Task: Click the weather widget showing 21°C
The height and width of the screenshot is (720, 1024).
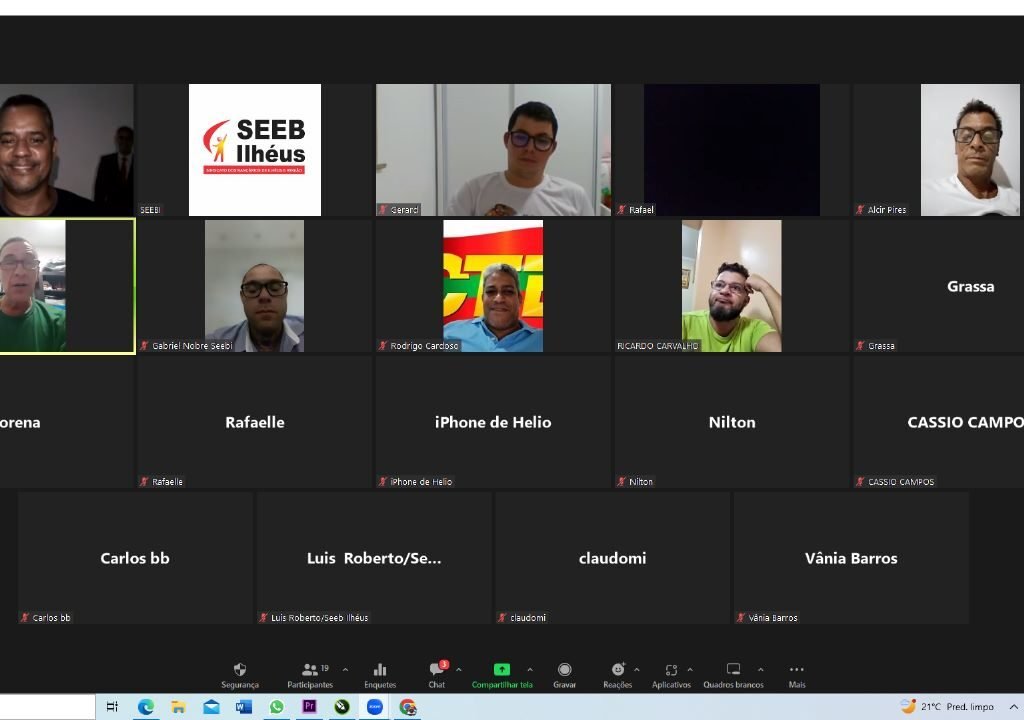Action: tap(946, 707)
